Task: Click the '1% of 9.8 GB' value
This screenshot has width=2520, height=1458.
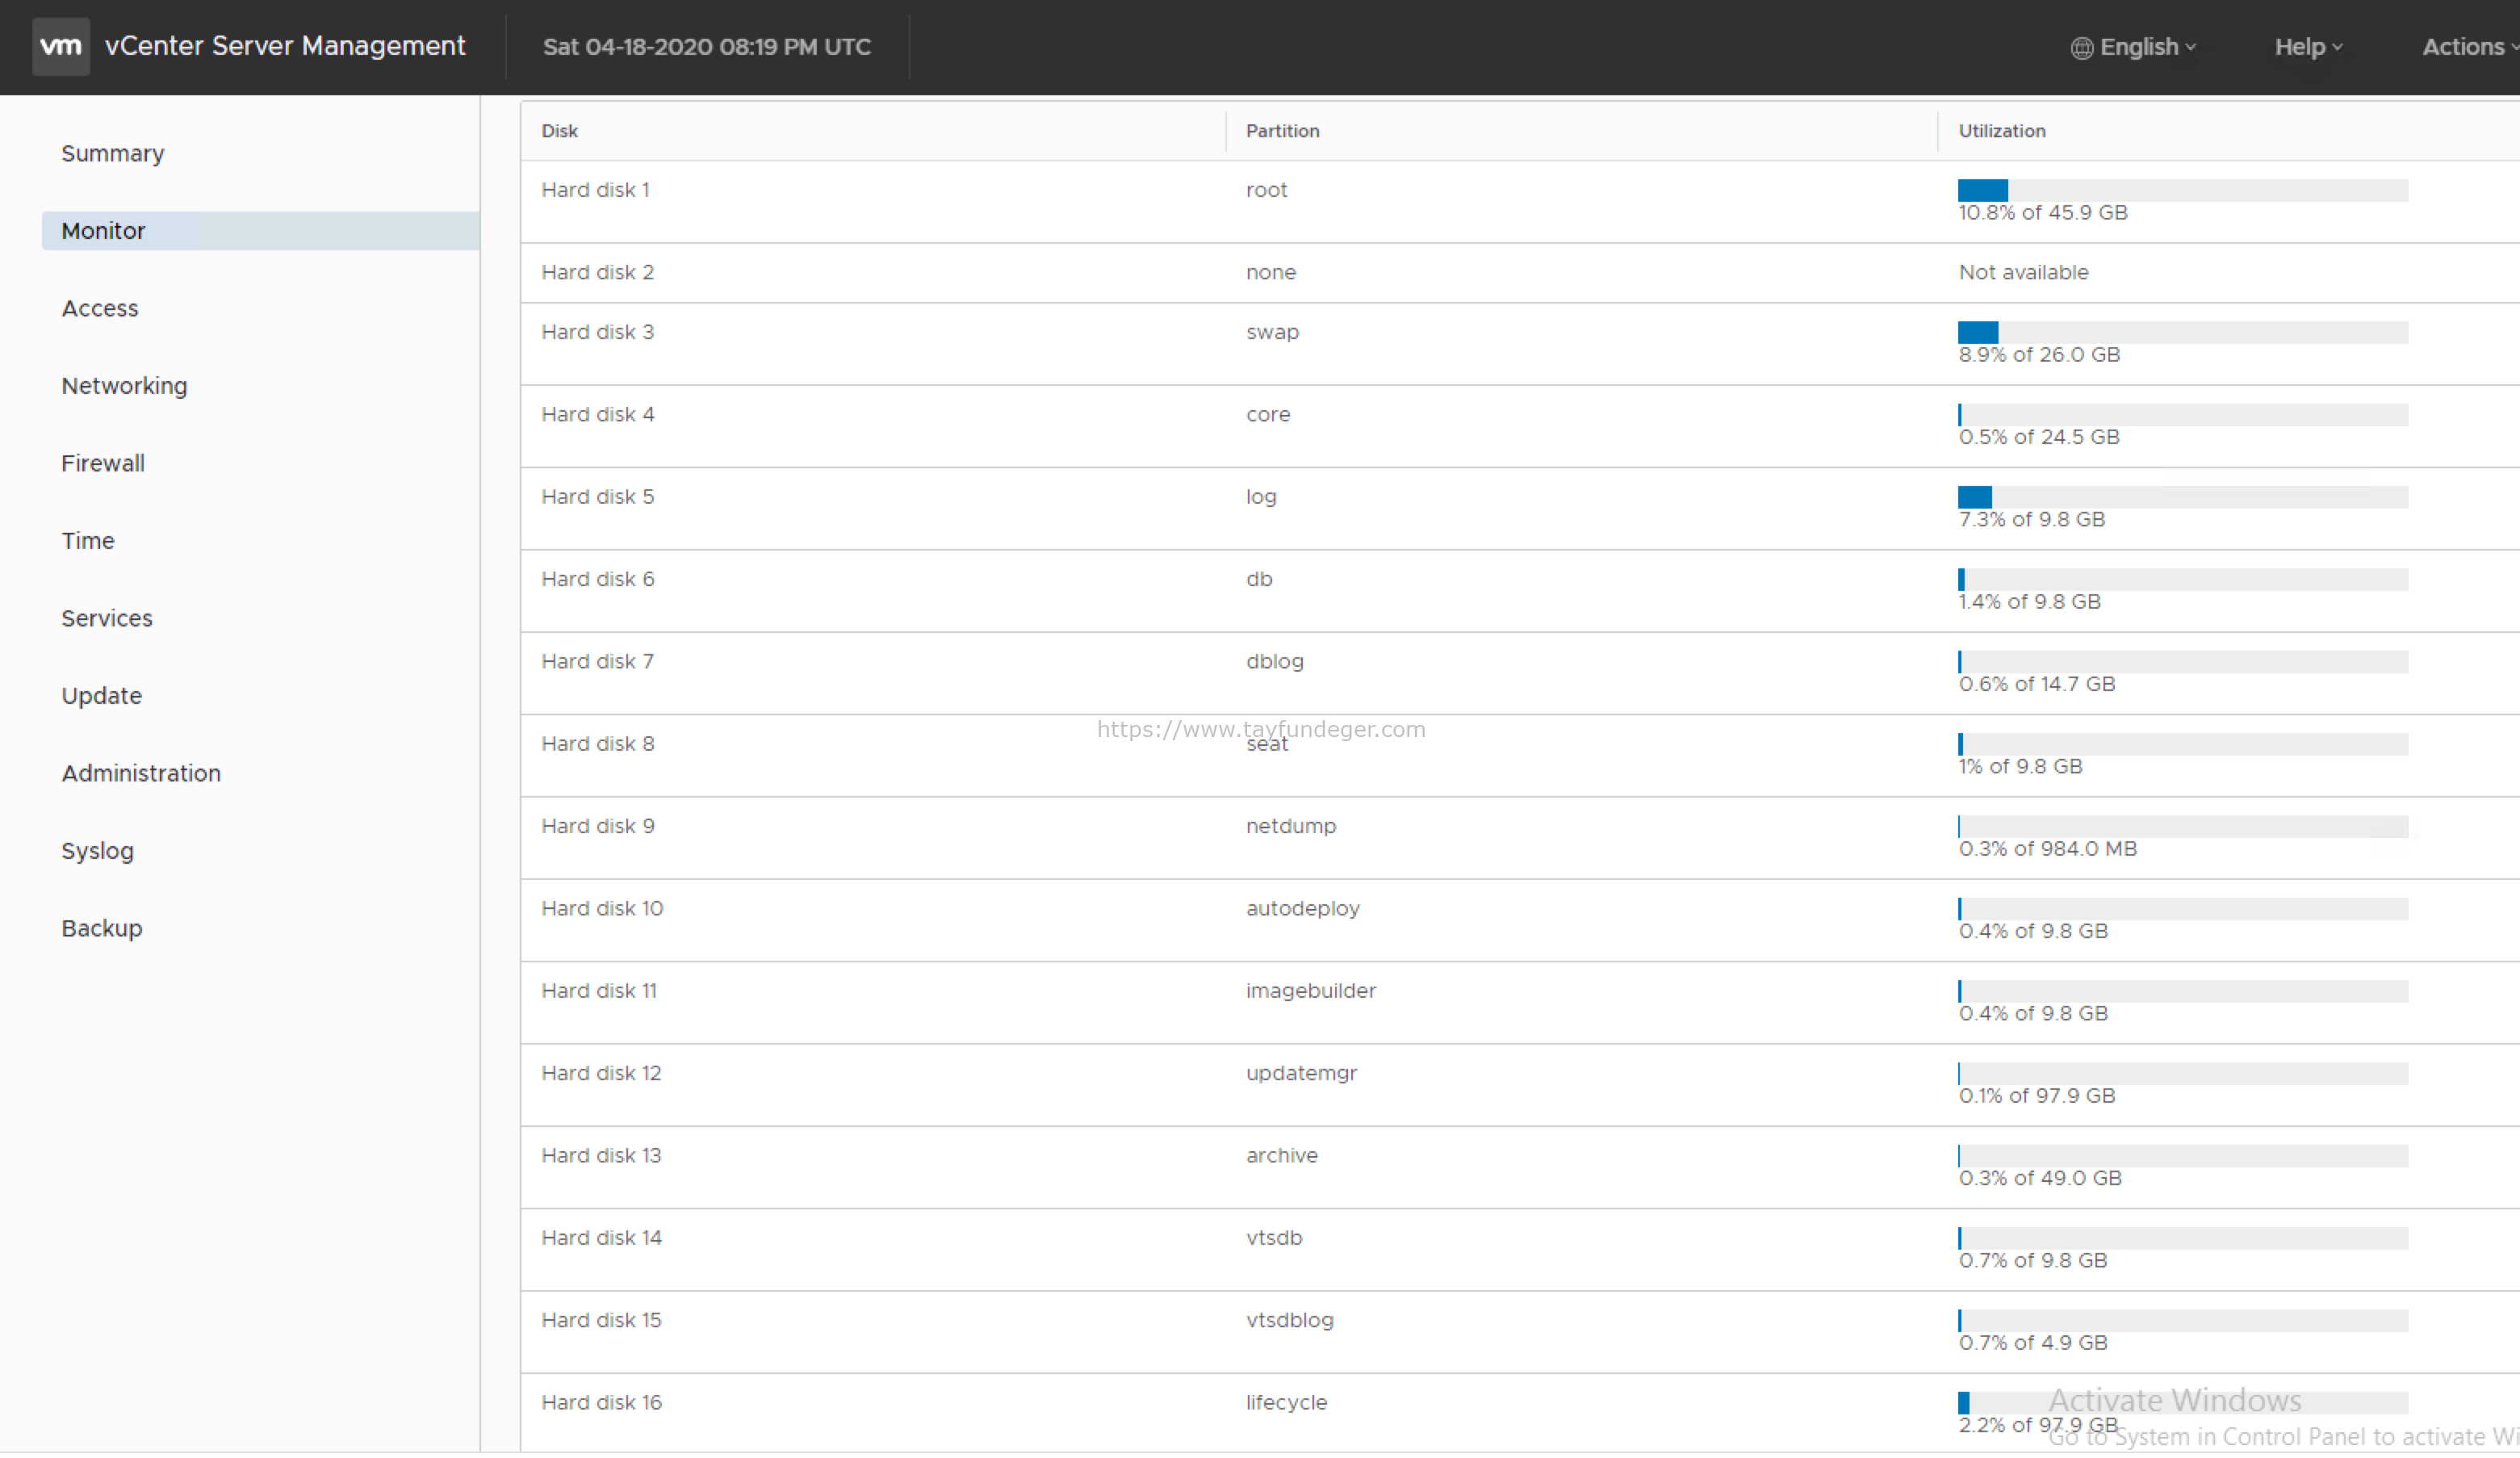Action: click(2021, 767)
